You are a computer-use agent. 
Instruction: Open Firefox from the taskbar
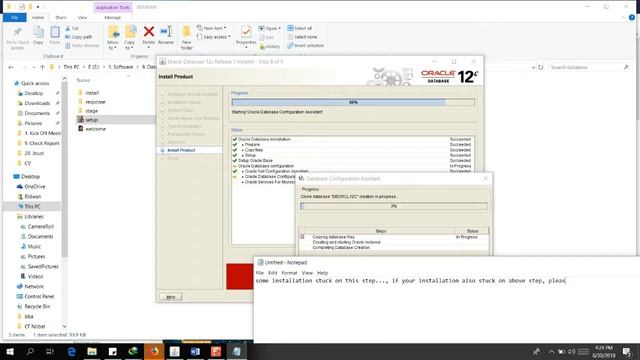point(154,351)
